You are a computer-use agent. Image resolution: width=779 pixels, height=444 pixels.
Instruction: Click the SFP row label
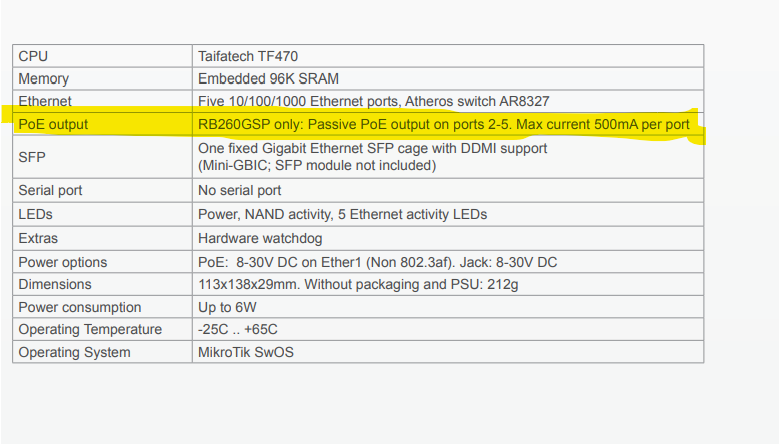point(31,157)
